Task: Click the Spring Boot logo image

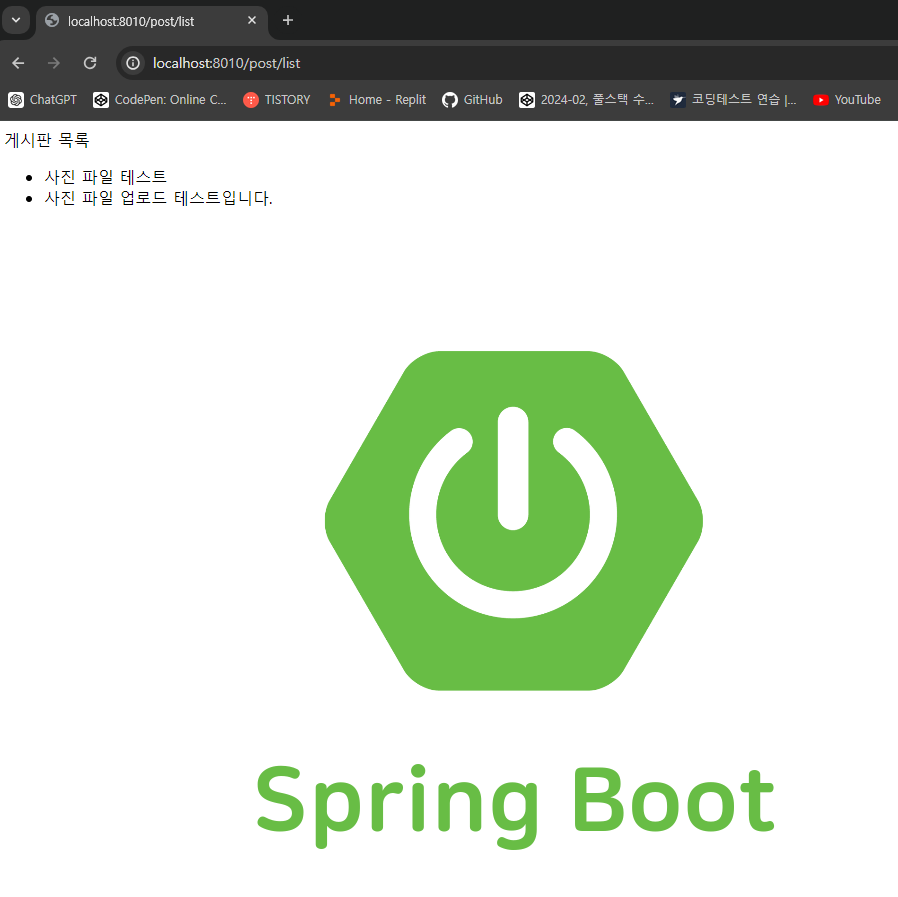Action: click(514, 599)
